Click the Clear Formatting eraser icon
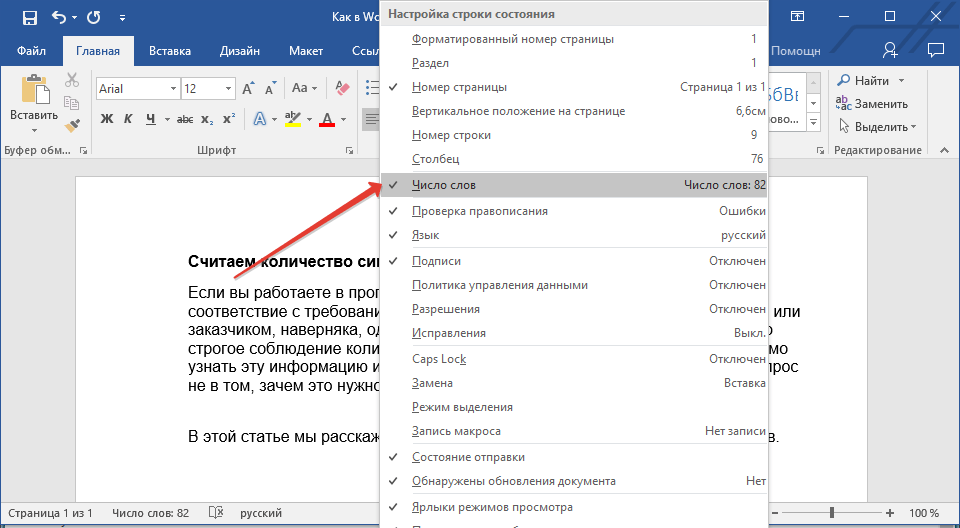Viewport: 960px width, 528px height. pyautogui.click(x=343, y=89)
